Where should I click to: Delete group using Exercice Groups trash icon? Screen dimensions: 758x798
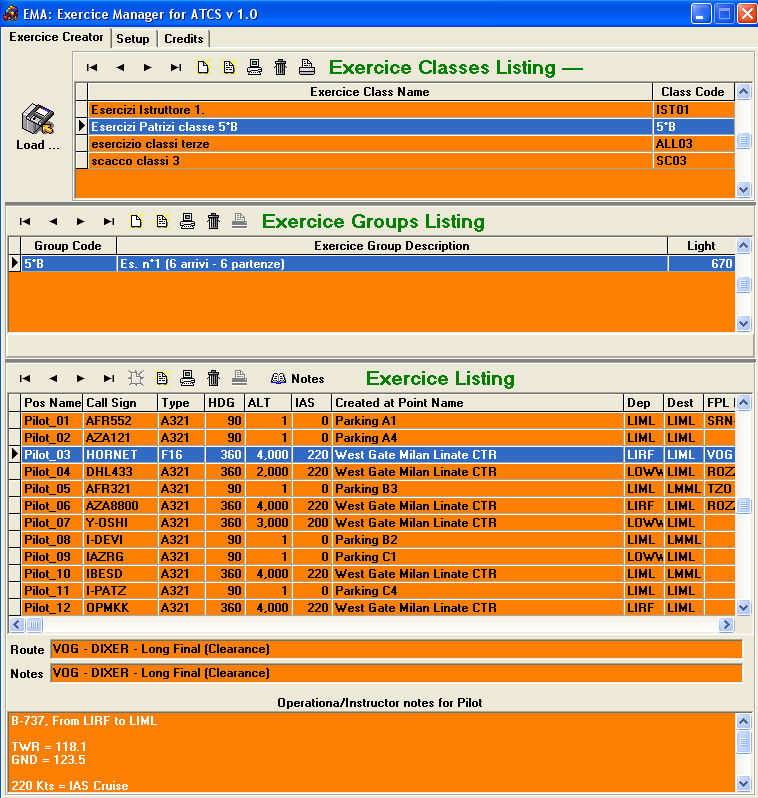[213, 221]
